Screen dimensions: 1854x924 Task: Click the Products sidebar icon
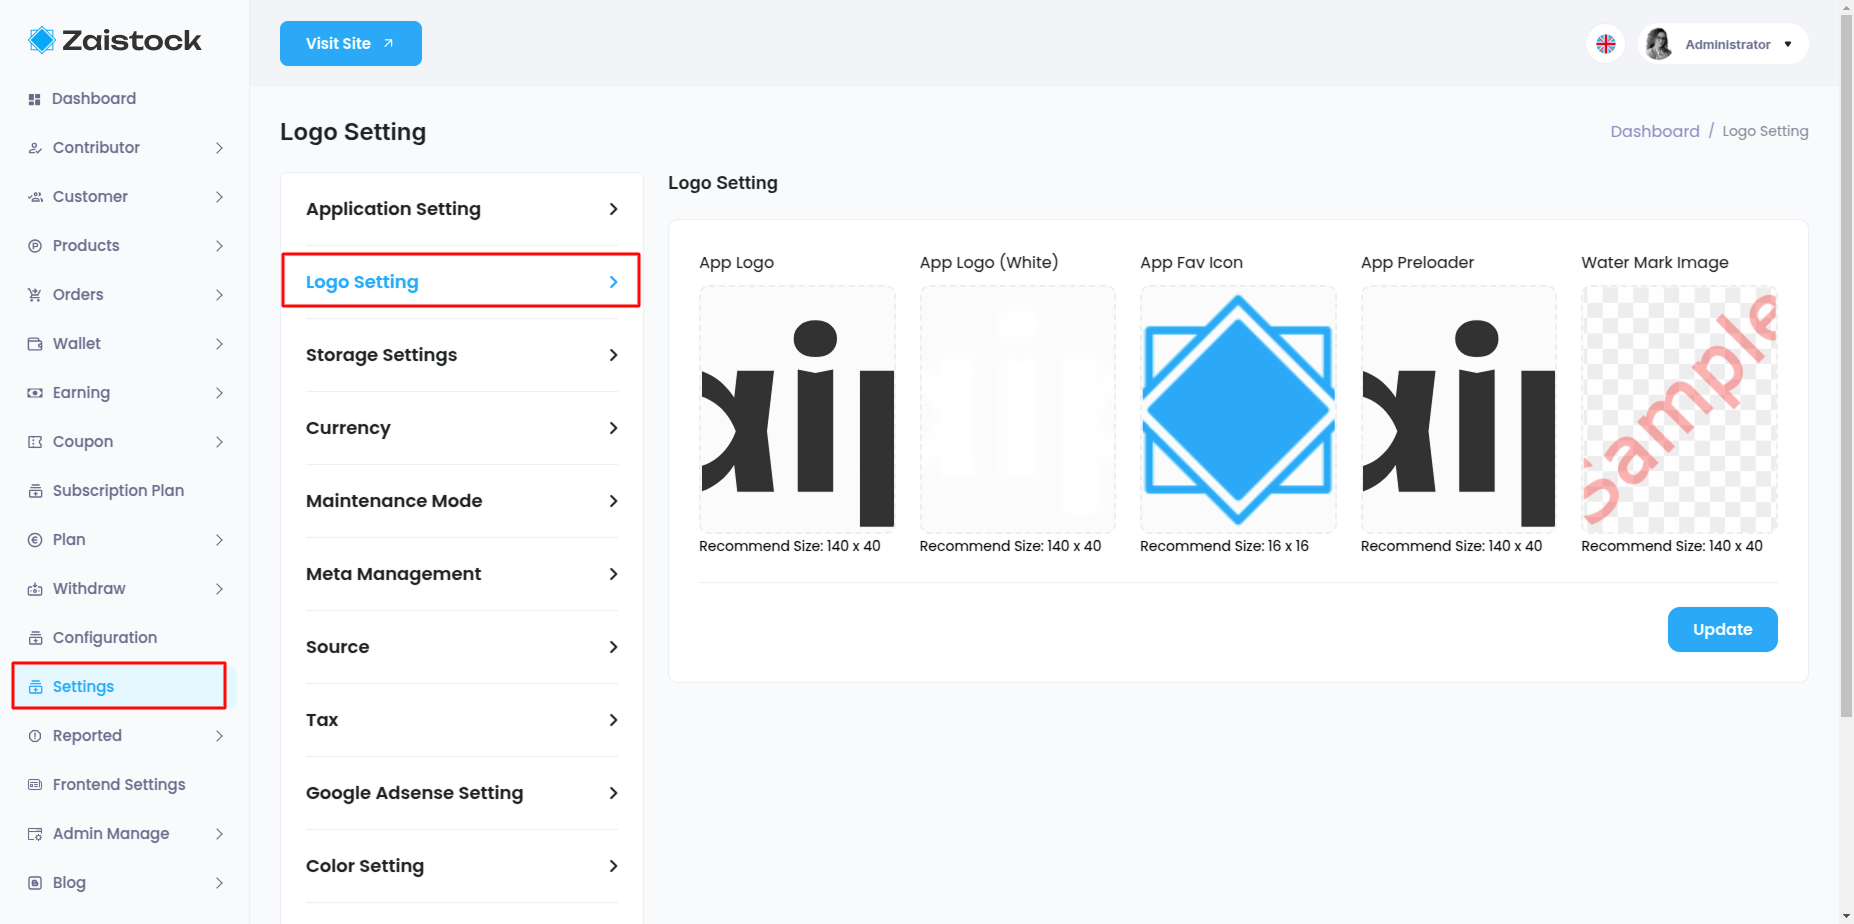coord(35,246)
